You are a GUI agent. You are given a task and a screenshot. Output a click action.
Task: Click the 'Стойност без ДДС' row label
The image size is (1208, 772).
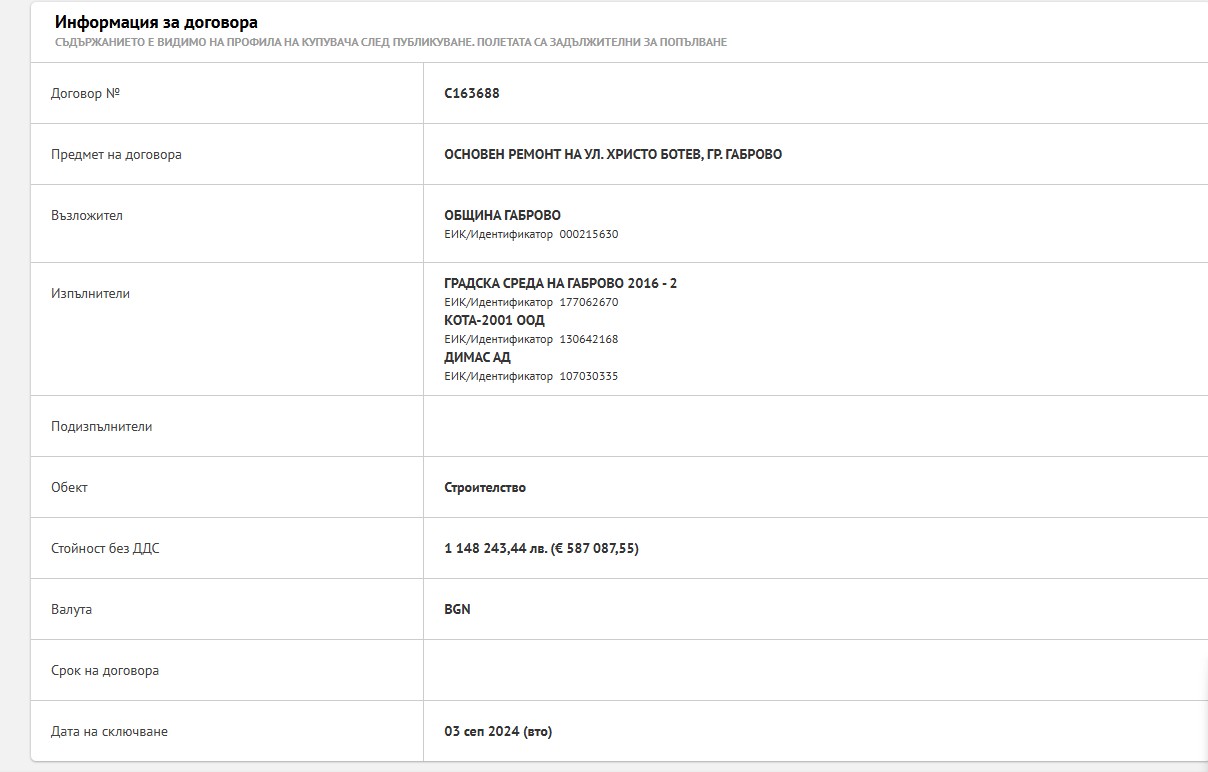coord(105,548)
